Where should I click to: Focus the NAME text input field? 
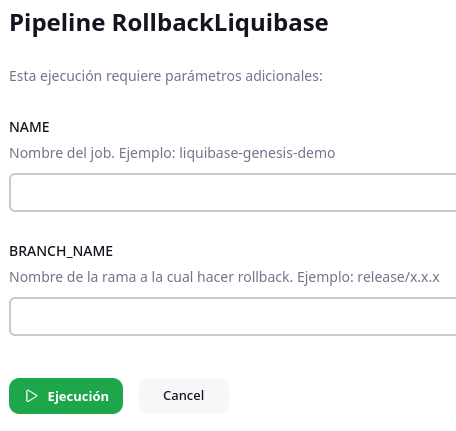[x=233, y=192]
